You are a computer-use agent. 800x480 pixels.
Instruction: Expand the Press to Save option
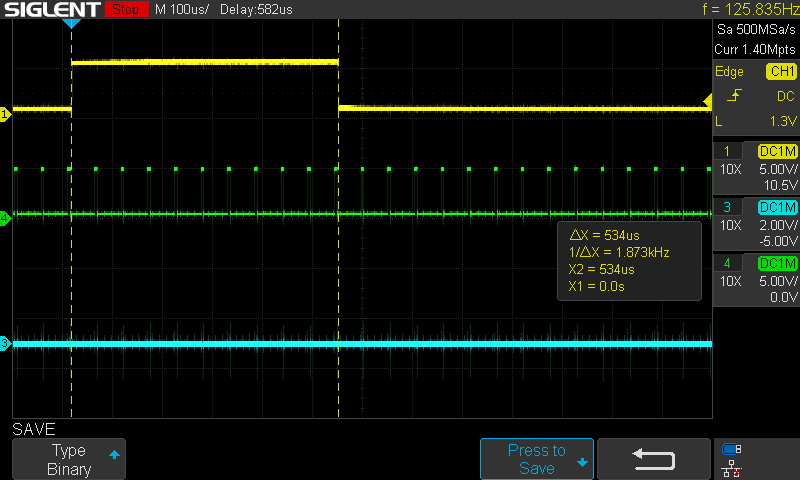click(x=537, y=459)
